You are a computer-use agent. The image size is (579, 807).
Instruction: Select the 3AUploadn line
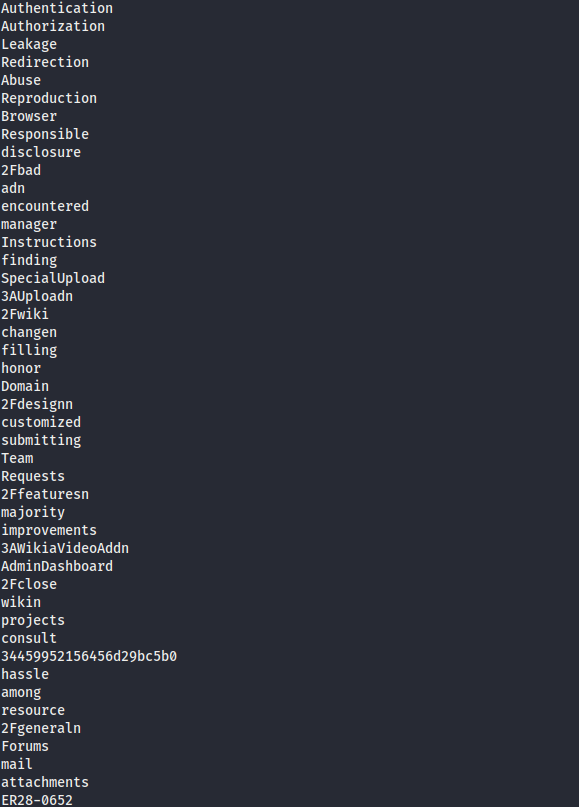point(37,296)
